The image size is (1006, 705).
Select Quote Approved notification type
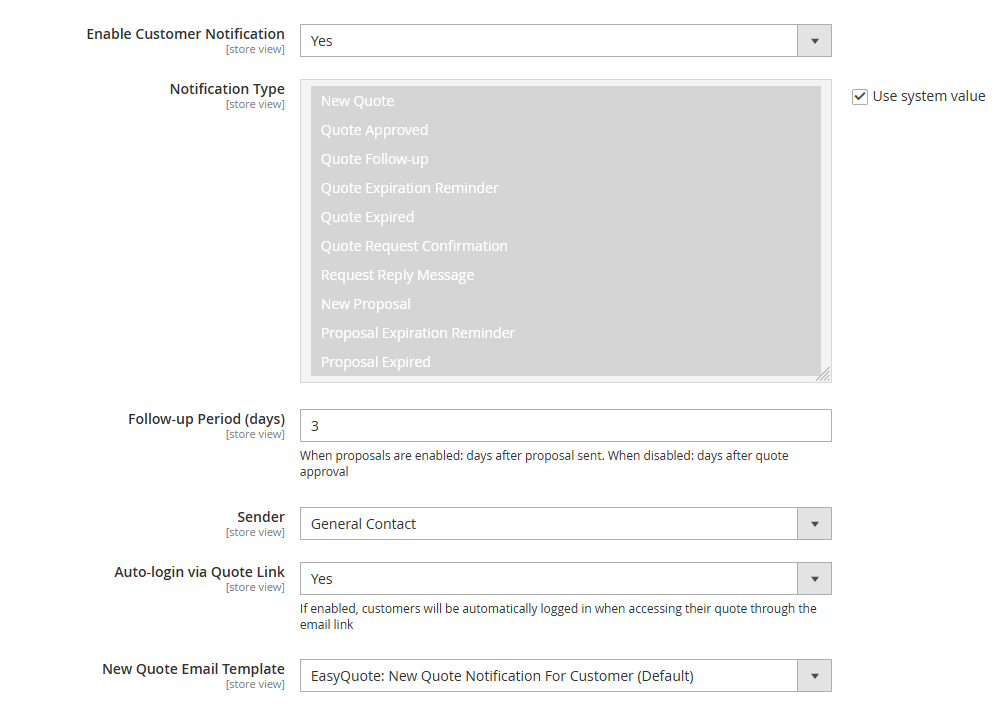click(374, 129)
